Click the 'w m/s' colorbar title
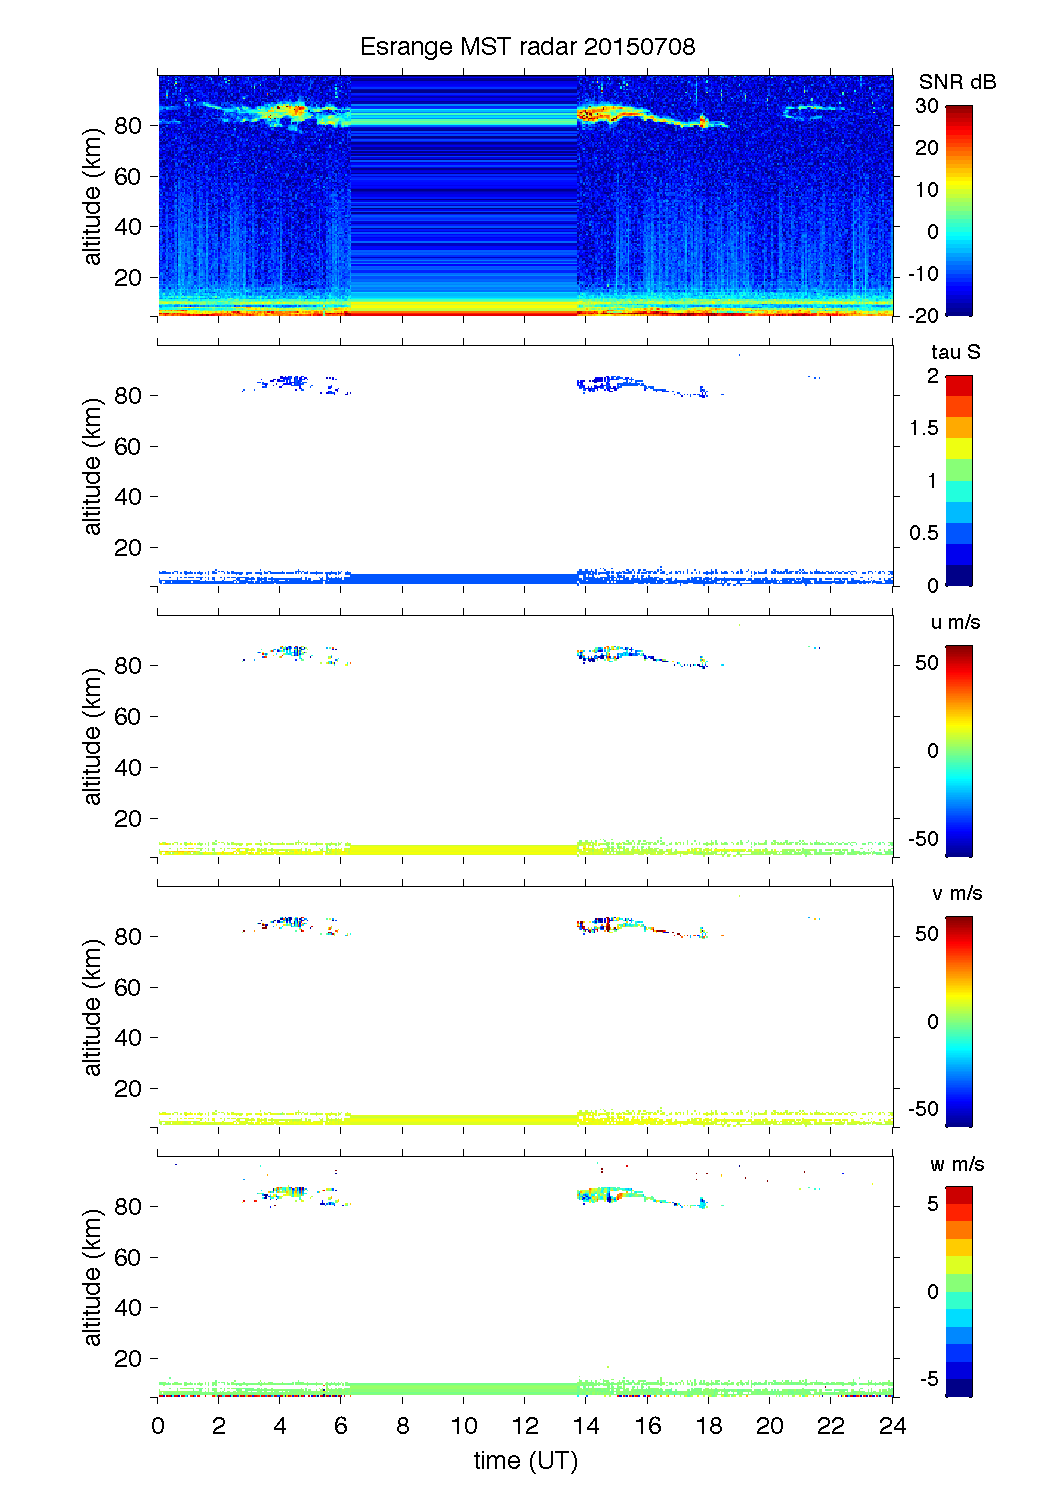The height and width of the screenshot is (1501, 1051). [x=956, y=1164]
